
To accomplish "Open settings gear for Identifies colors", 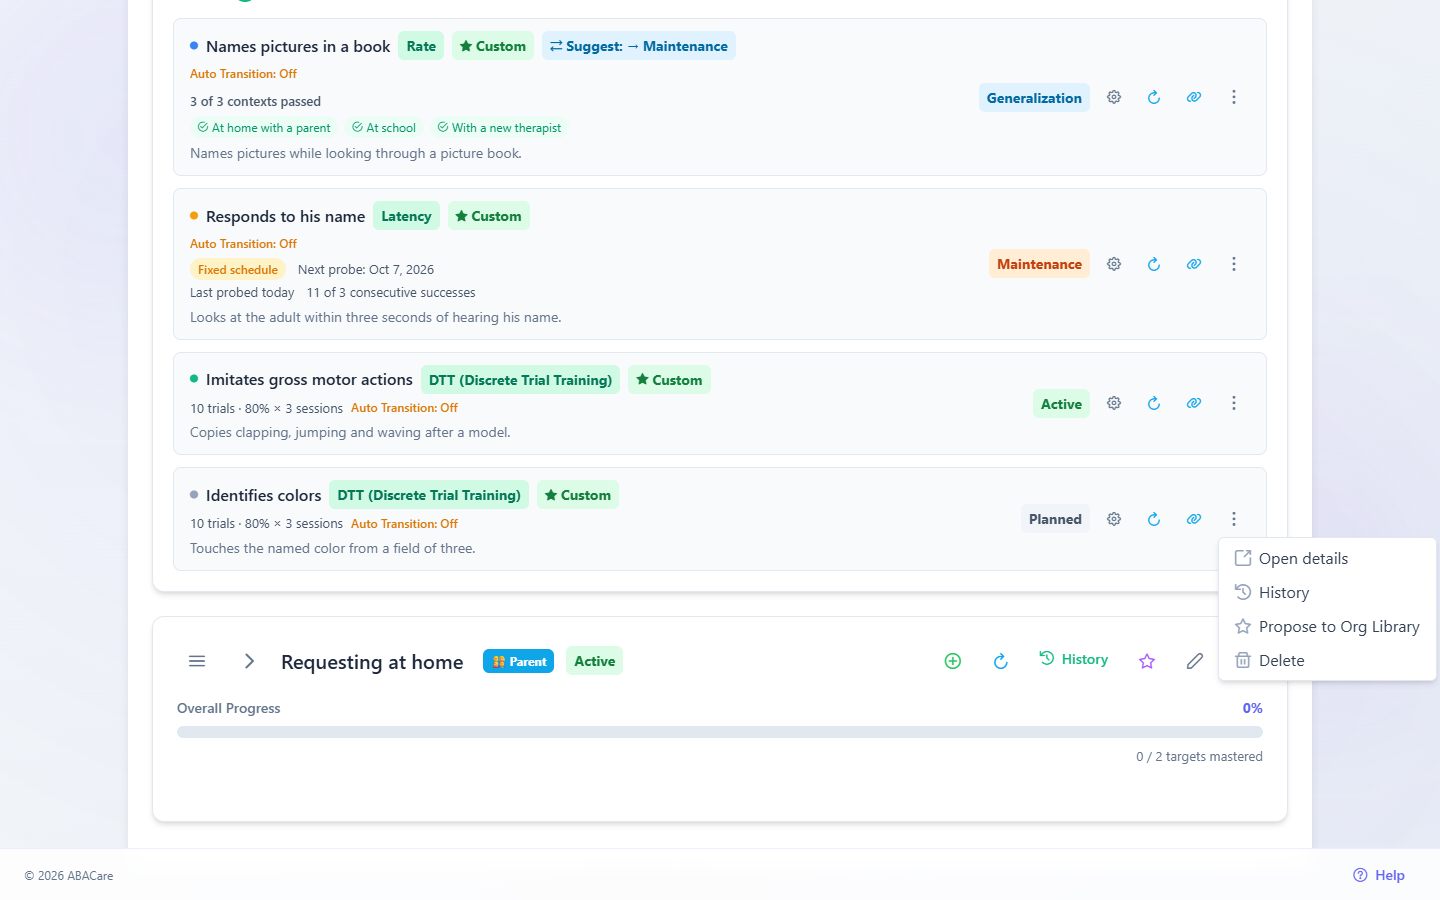I will pos(1114,519).
